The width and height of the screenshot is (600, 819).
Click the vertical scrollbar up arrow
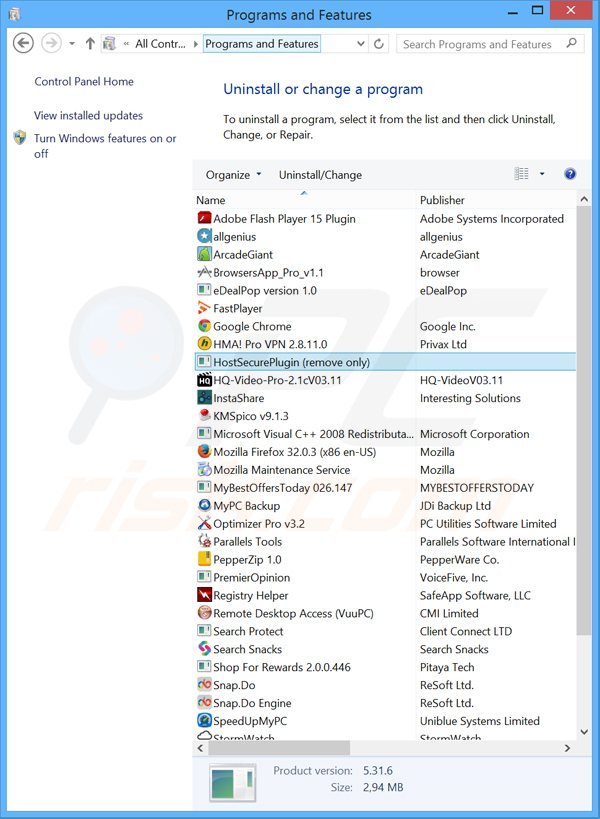point(584,199)
